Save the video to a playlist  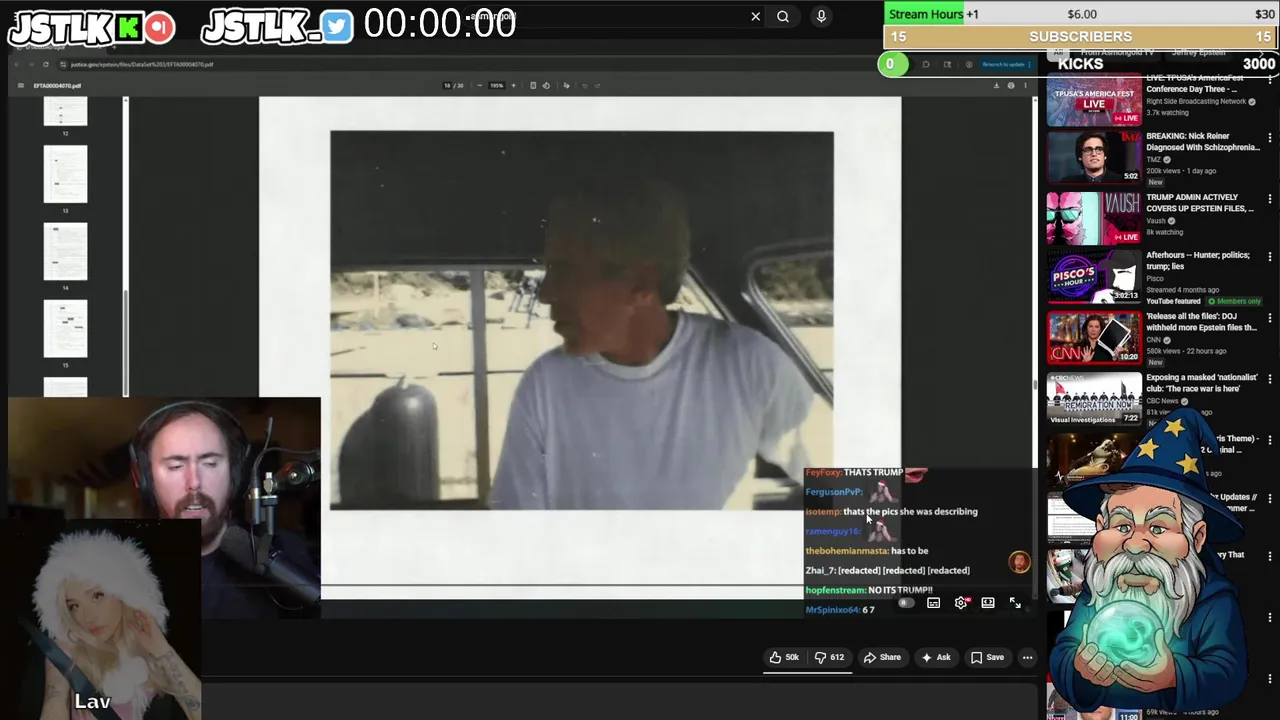[x=986, y=657]
